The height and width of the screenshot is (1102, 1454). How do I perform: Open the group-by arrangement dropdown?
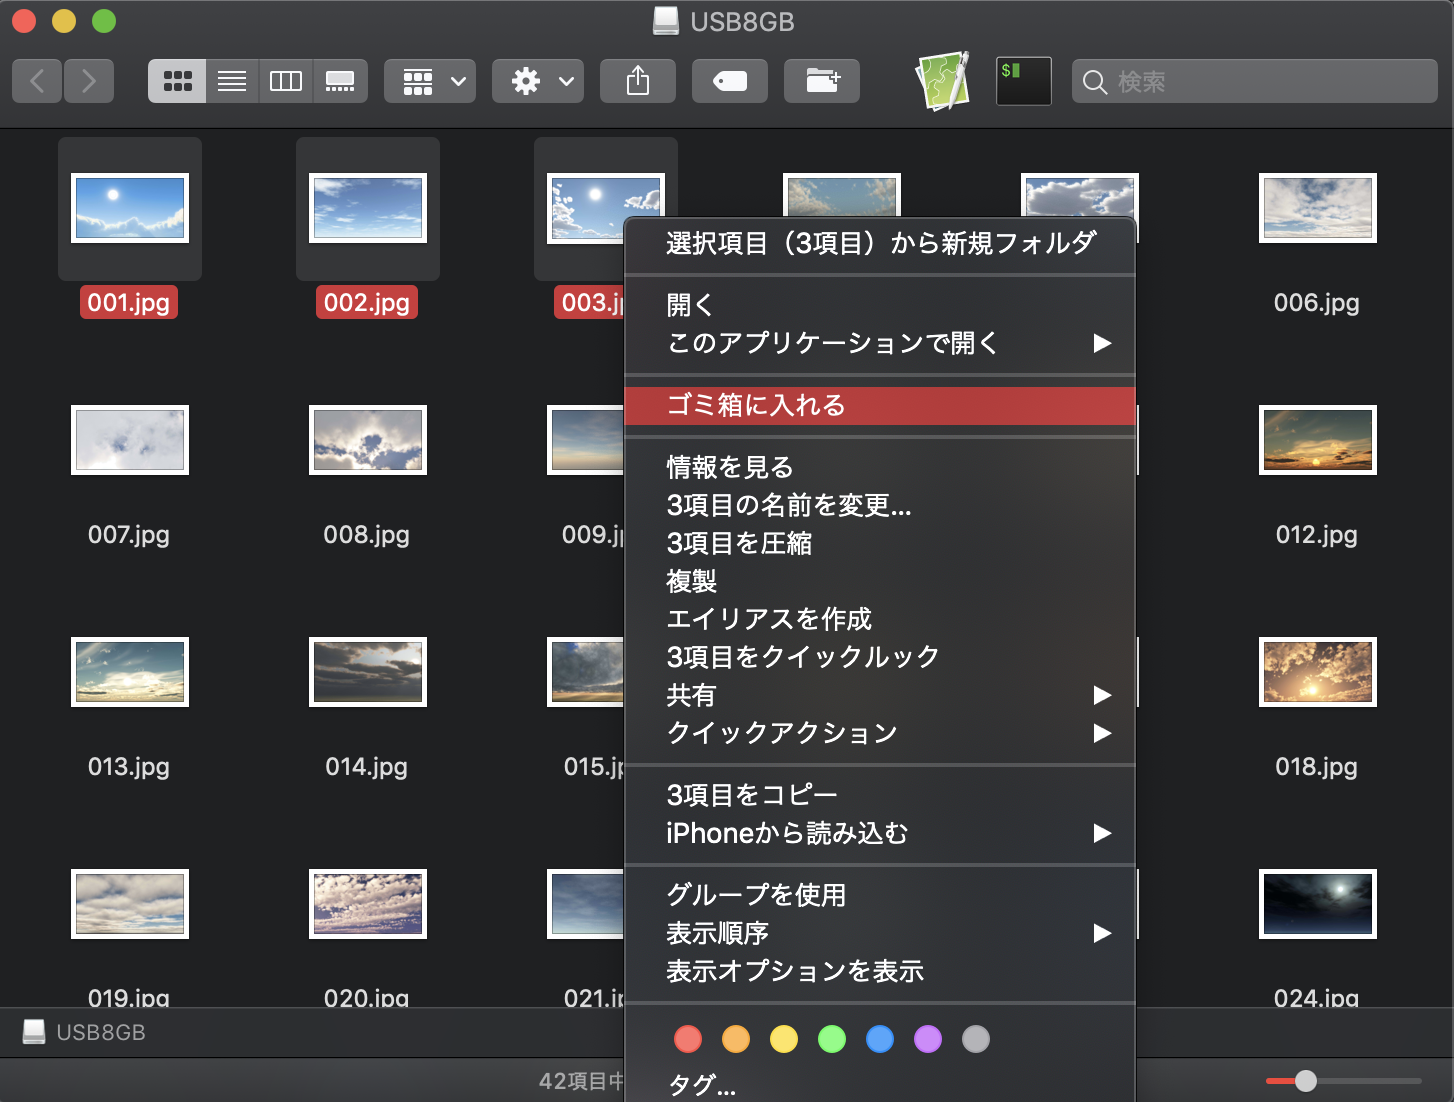click(x=430, y=81)
